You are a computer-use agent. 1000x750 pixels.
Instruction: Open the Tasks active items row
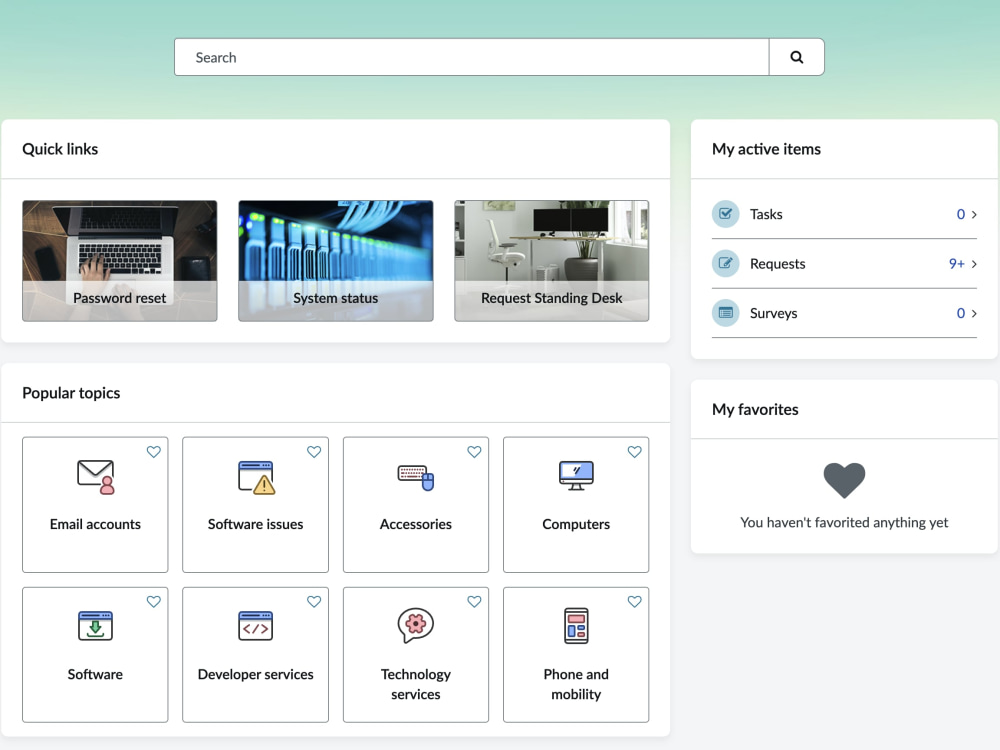click(x=844, y=214)
